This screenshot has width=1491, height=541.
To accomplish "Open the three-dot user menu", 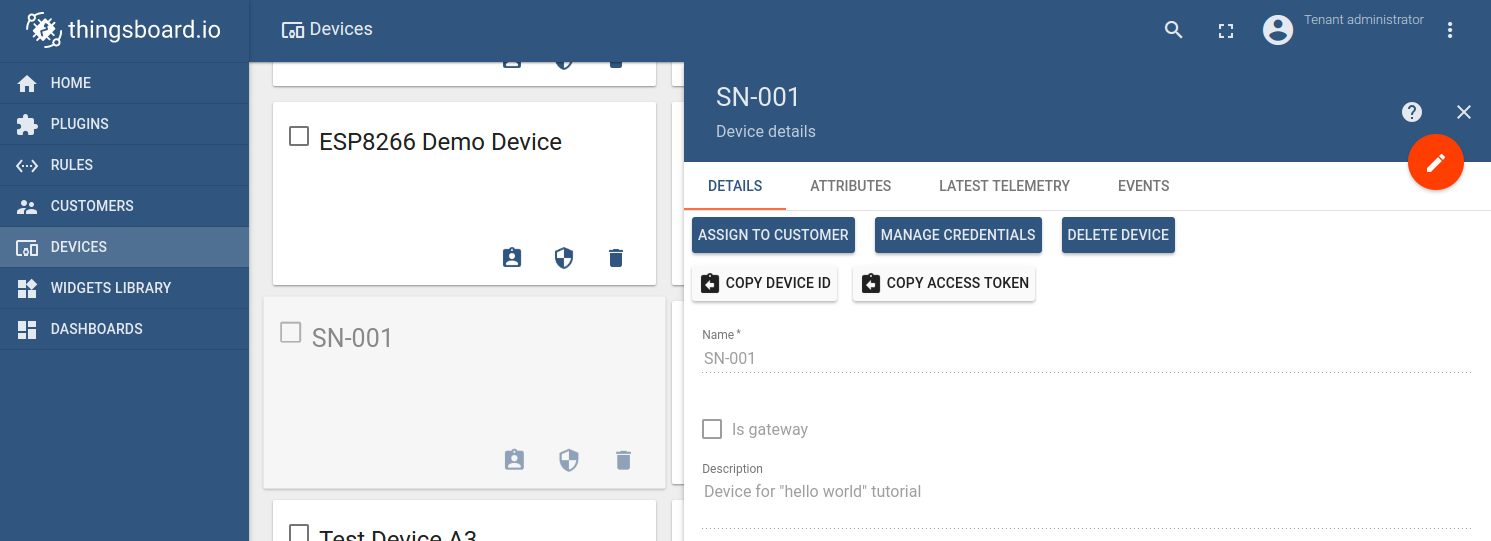I will click(1450, 30).
